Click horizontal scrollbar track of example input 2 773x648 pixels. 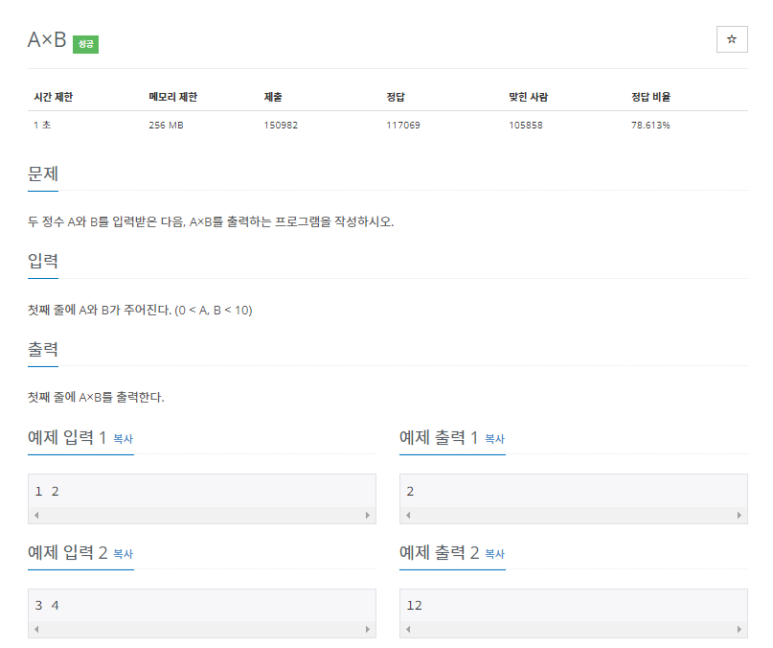click(202, 629)
